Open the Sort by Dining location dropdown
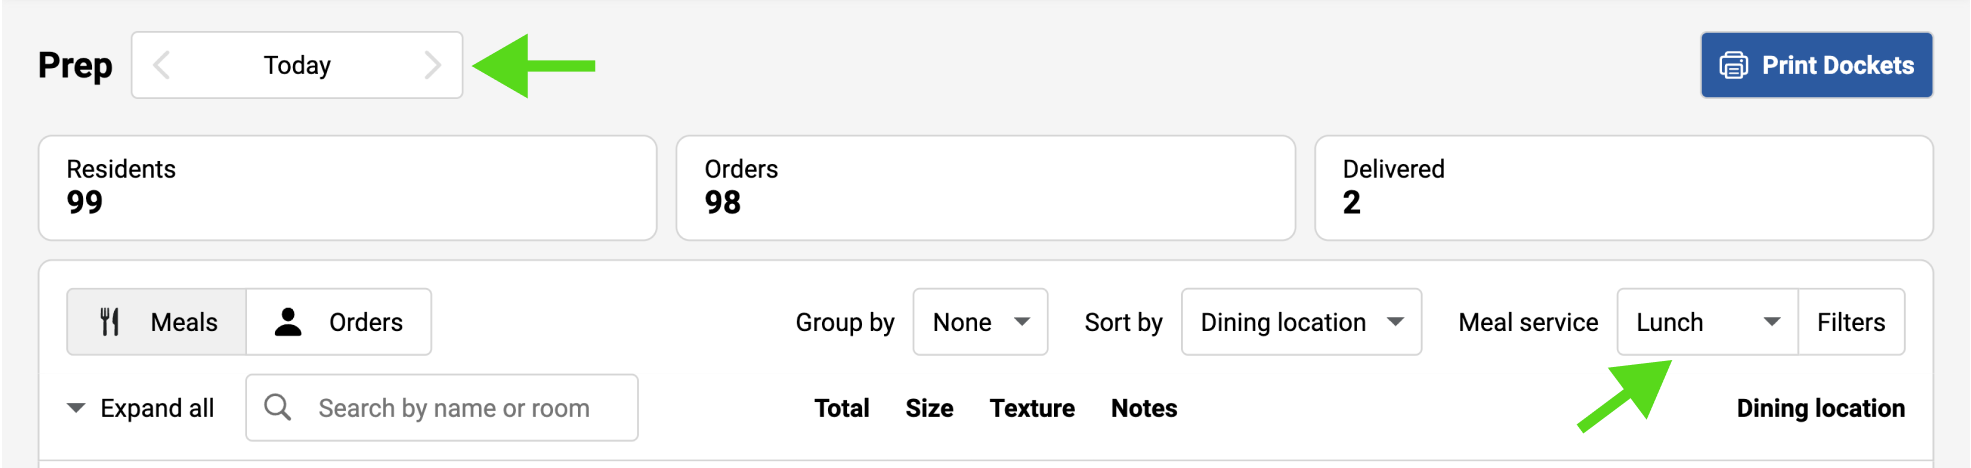This screenshot has width=1971, height=468. click(1301, 322)
